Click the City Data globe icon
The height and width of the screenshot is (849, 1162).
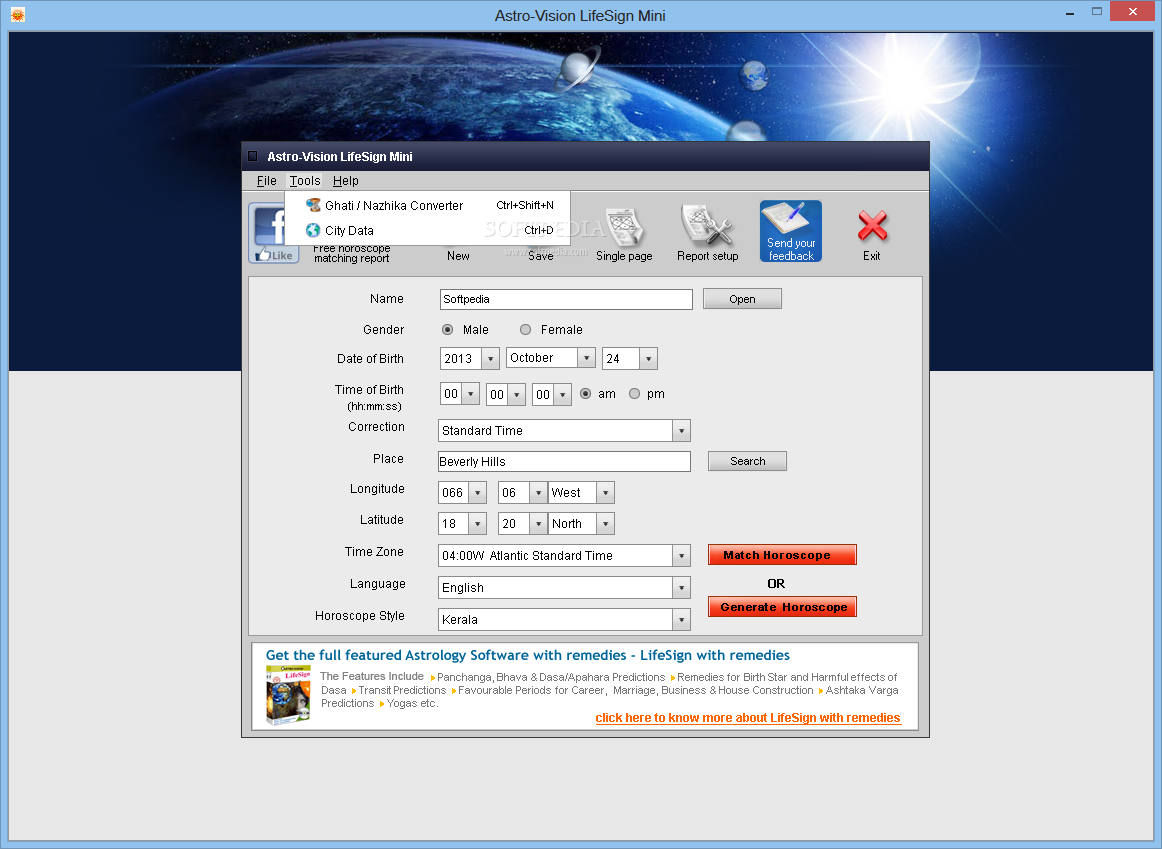click(313, 230)
